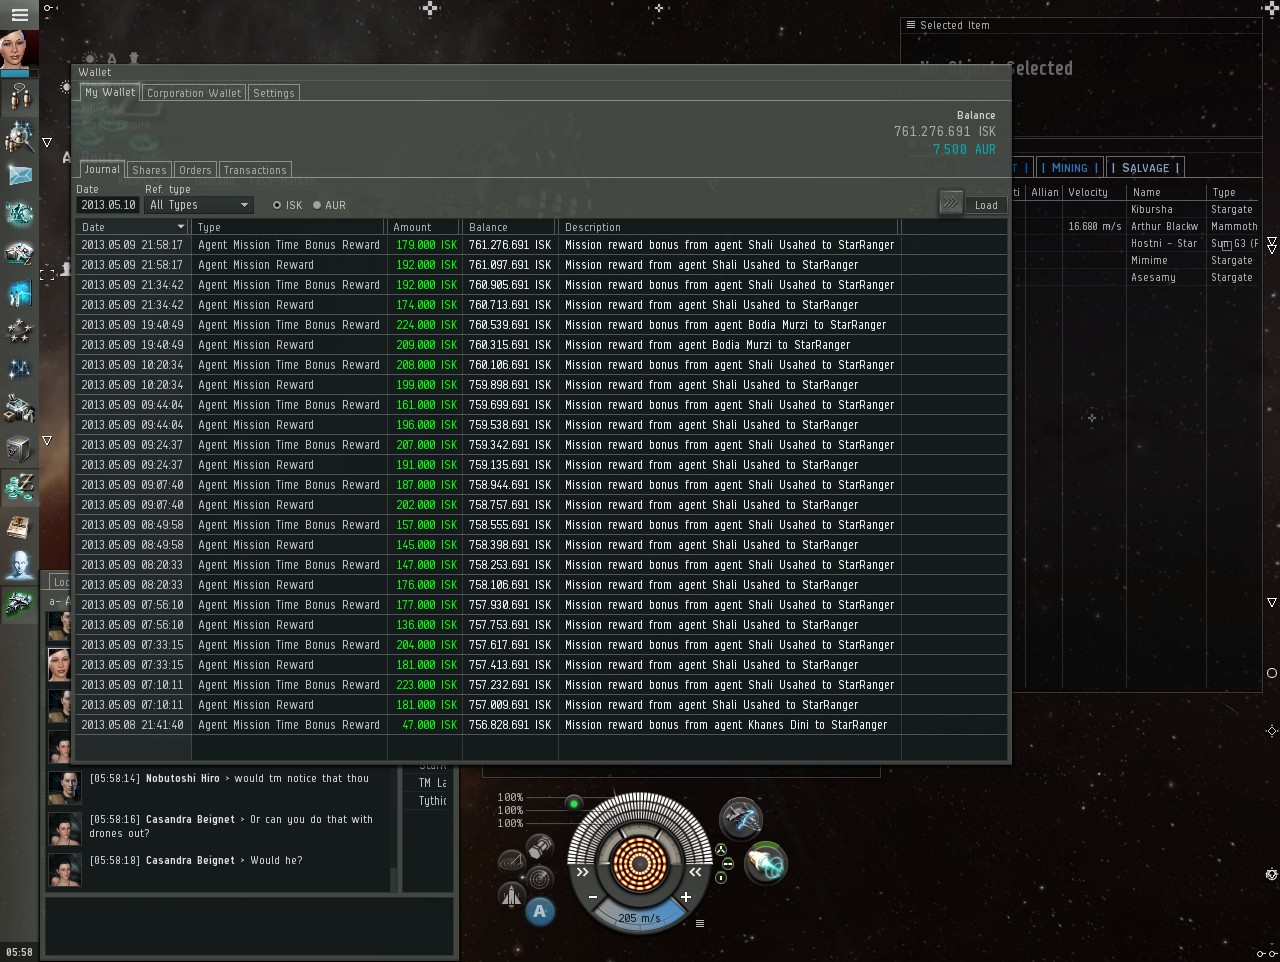Toggle the autopilot A button
1280x962 pixels.
pos(540,911)
